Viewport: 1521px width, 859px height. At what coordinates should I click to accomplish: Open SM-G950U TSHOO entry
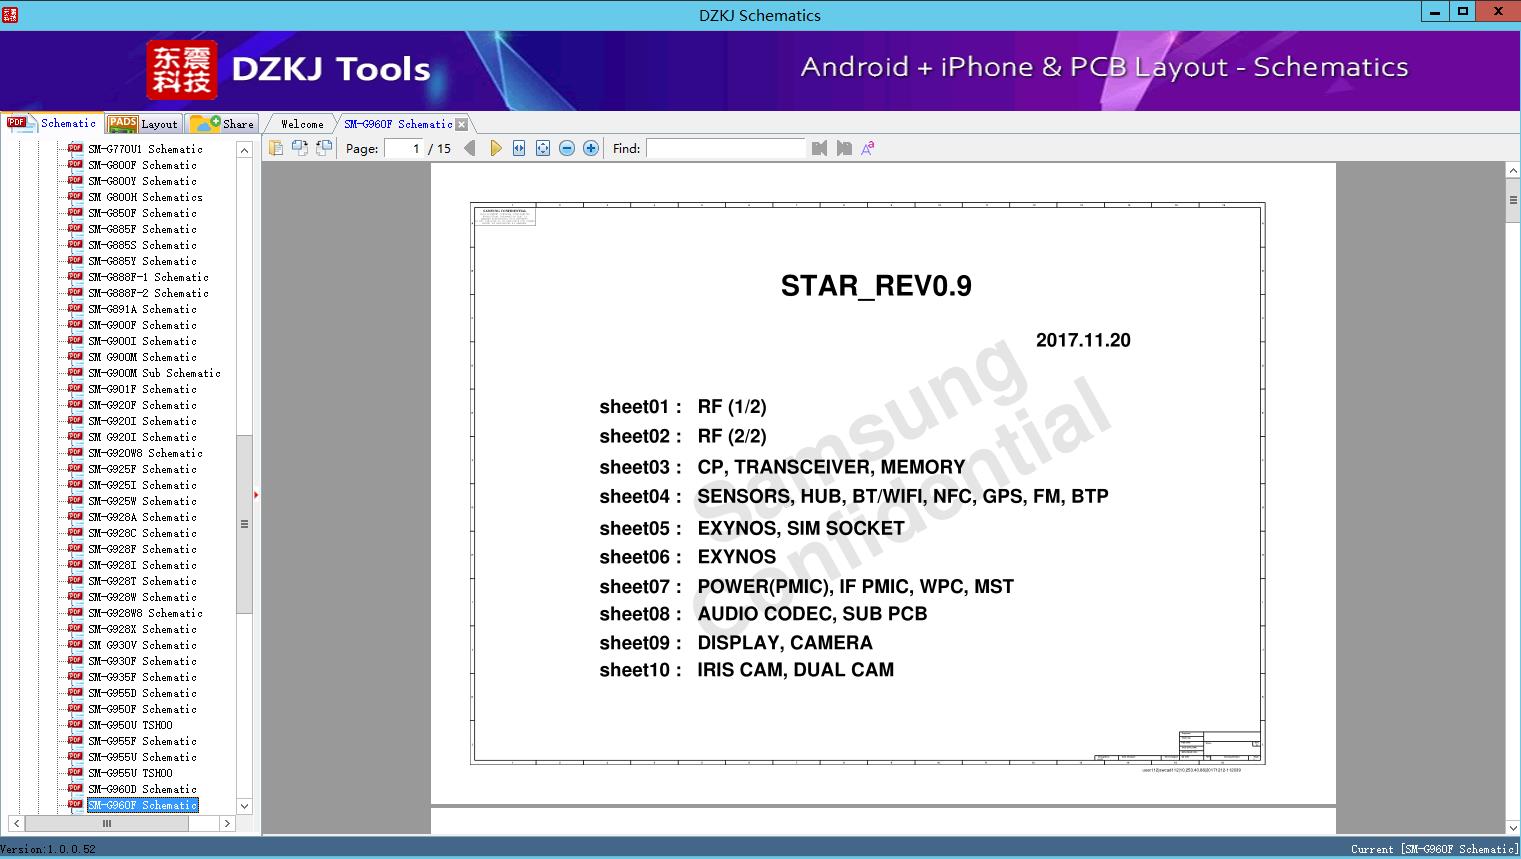(130, 725)
